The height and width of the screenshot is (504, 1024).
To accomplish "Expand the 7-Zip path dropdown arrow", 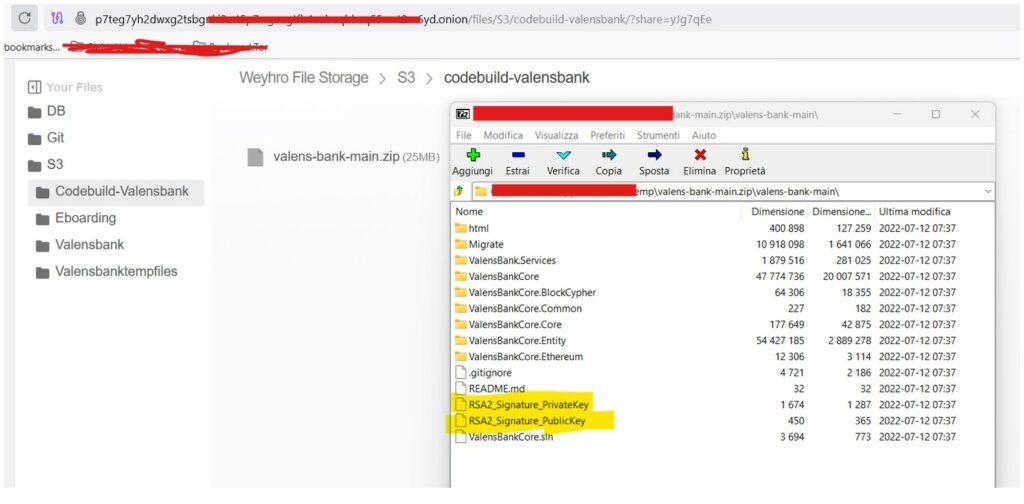I will (988, 191).
